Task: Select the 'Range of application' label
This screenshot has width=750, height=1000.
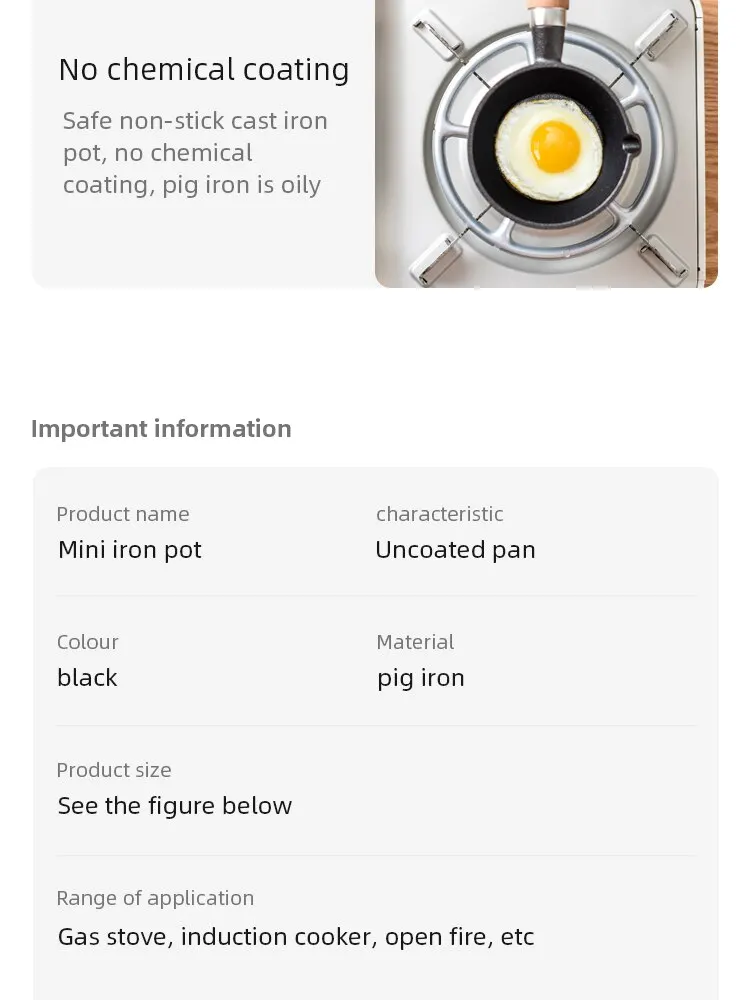Action: click(155, 899)
